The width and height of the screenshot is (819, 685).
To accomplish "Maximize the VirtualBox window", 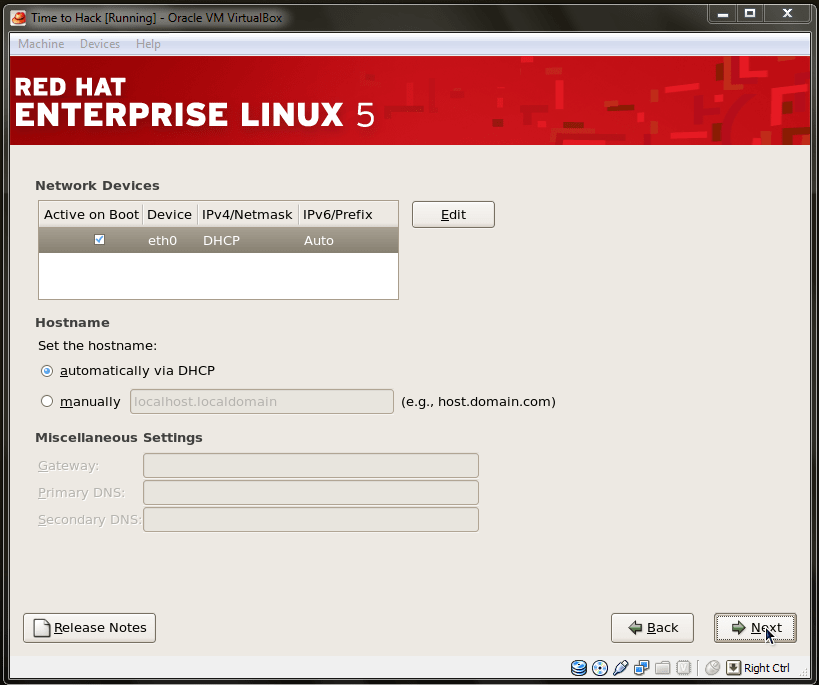I will point(750,14).
